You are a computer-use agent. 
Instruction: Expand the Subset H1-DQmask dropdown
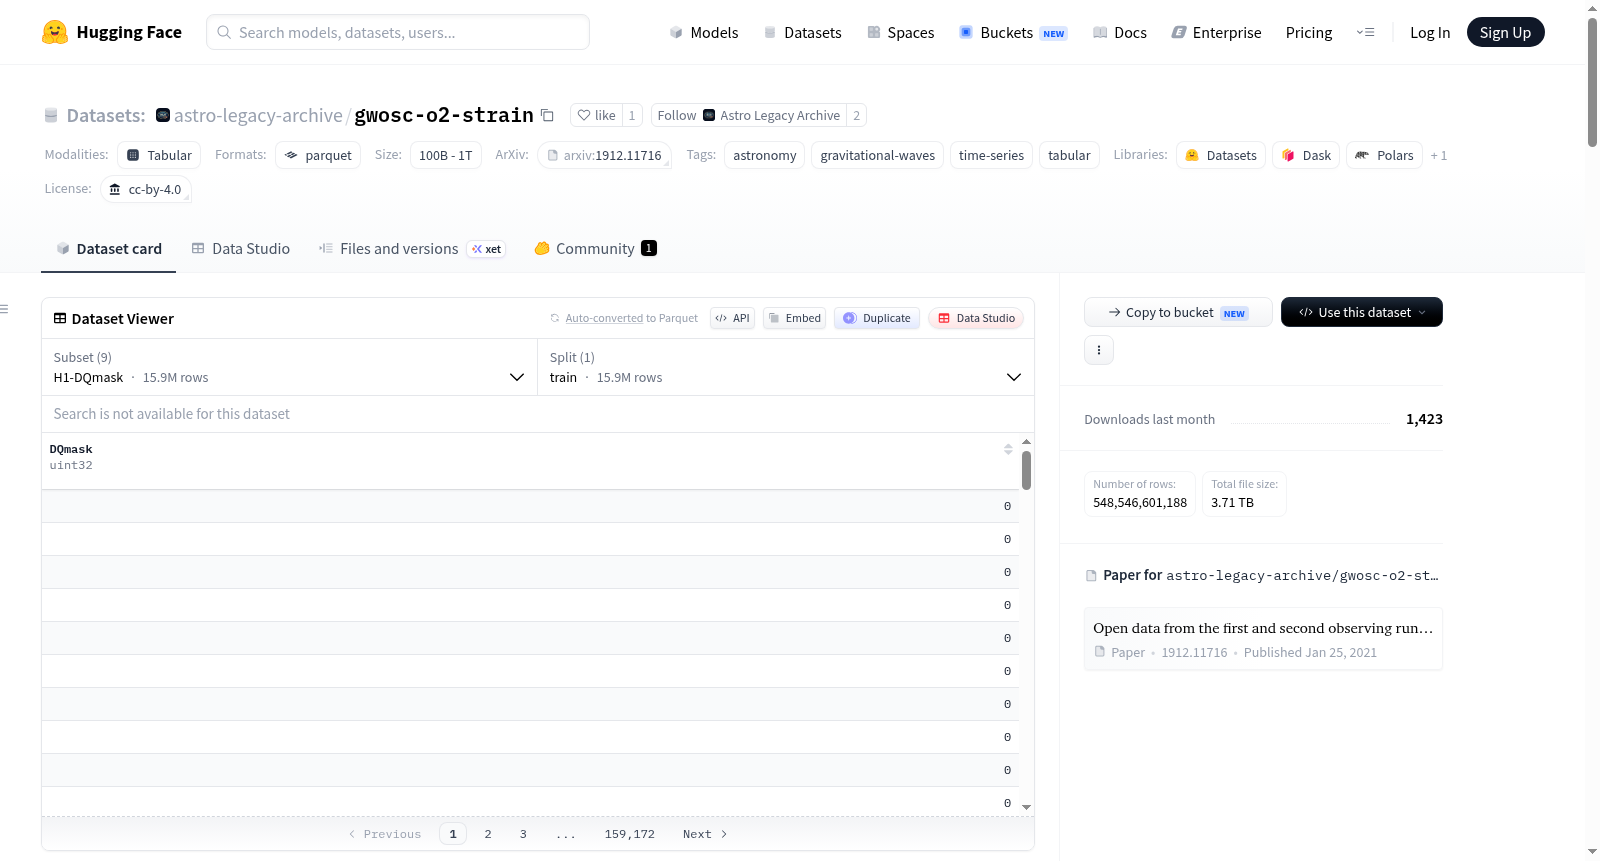290,367
